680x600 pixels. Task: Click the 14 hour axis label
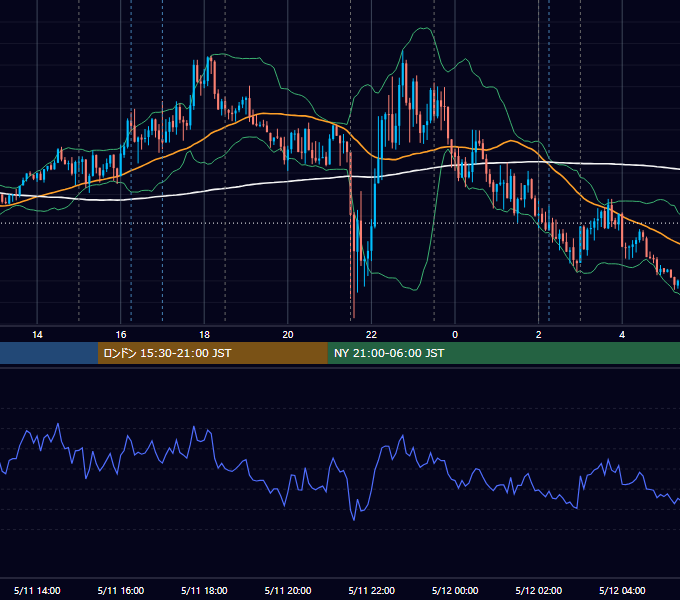point(37,335)
